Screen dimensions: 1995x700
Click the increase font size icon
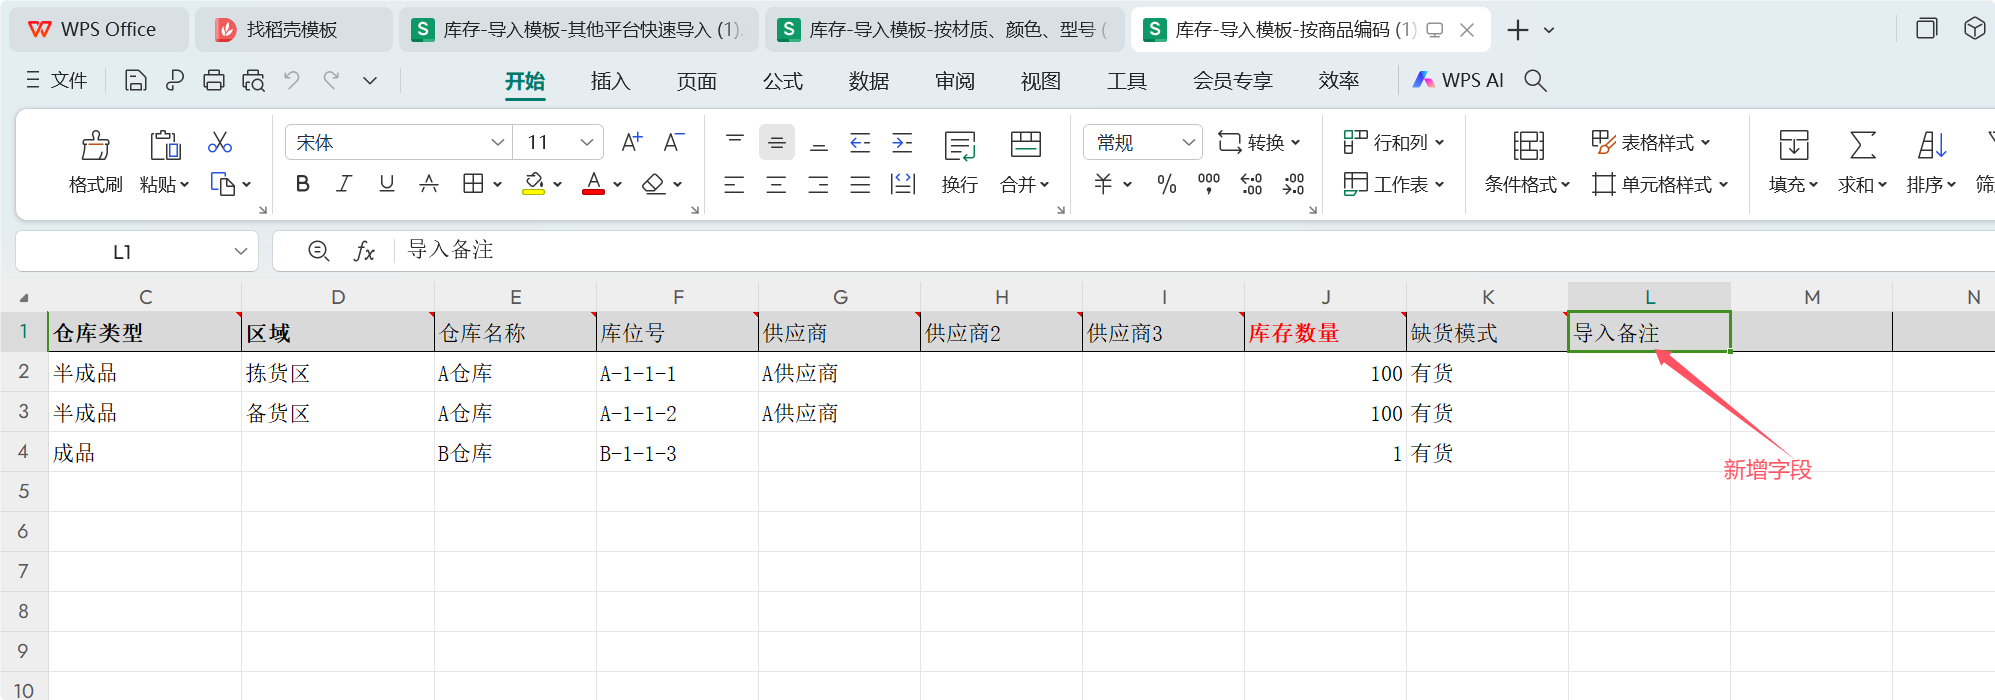[x=631, y=143]
